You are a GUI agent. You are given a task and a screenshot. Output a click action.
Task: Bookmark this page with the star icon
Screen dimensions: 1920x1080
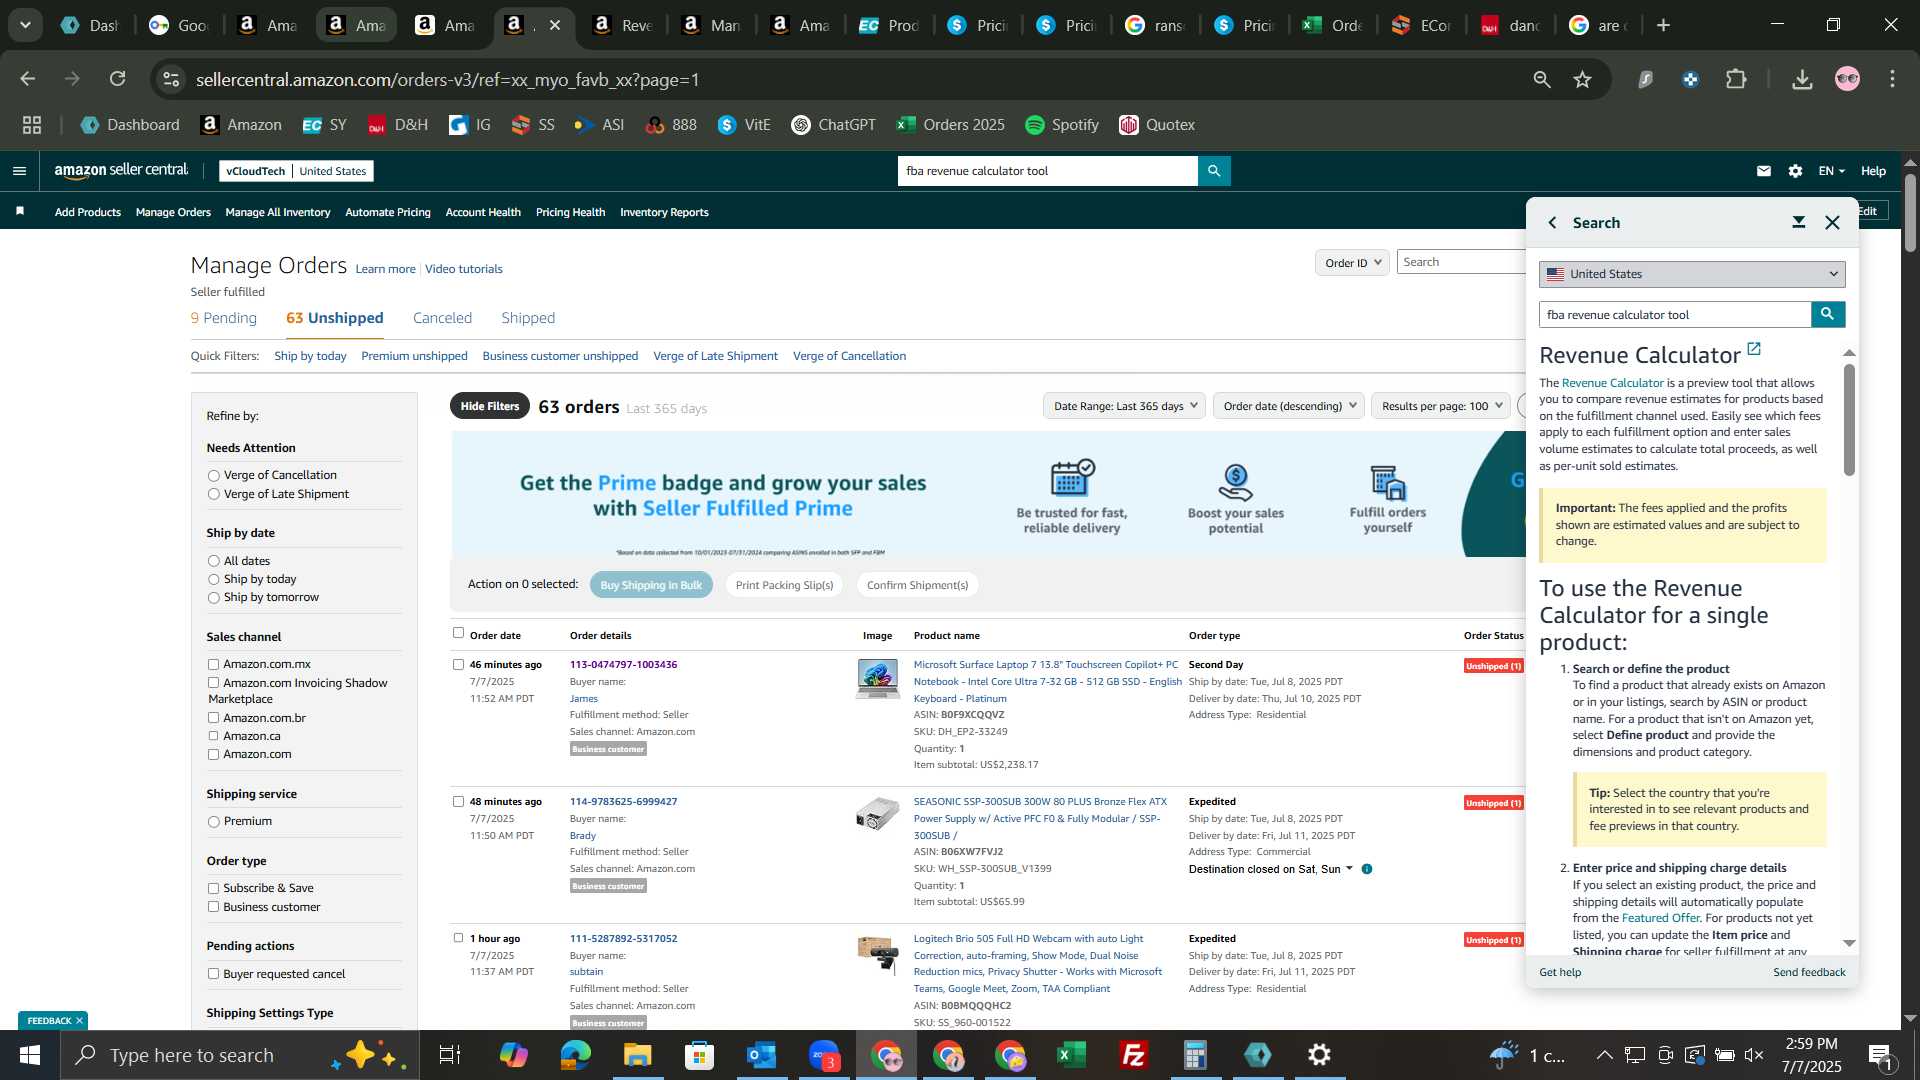(1582, 79)
